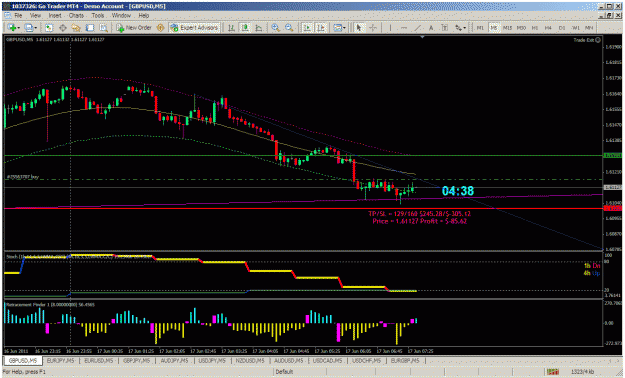Click the 04:38 candle countdown timer
Viewport: 625px width, 378px height.
458,191
